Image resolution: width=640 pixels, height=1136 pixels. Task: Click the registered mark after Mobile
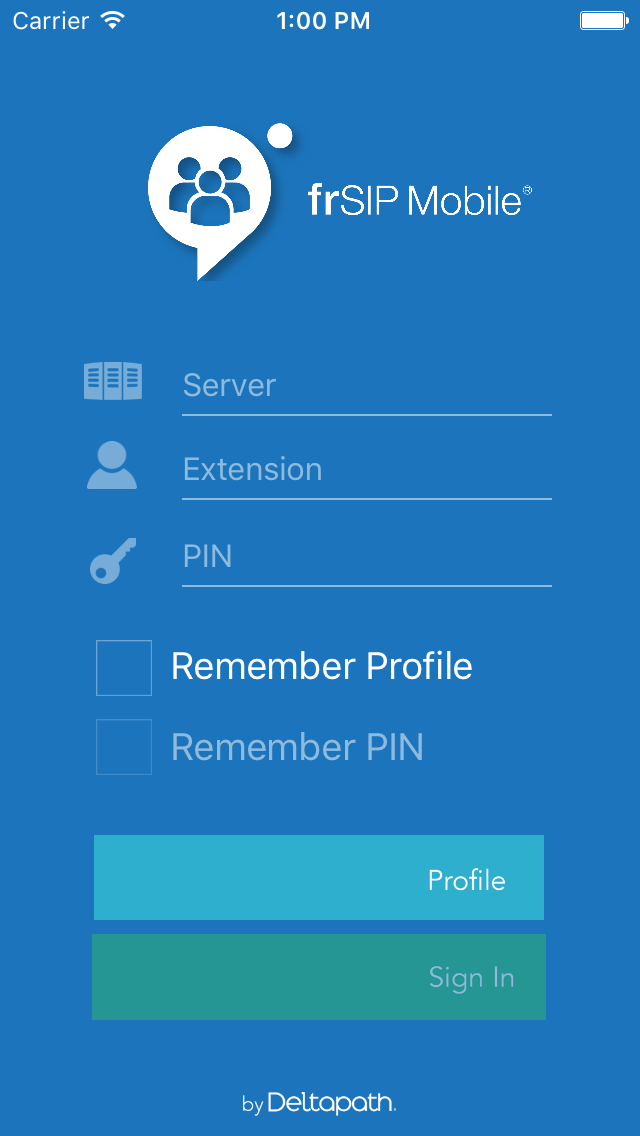pos(527,190)
